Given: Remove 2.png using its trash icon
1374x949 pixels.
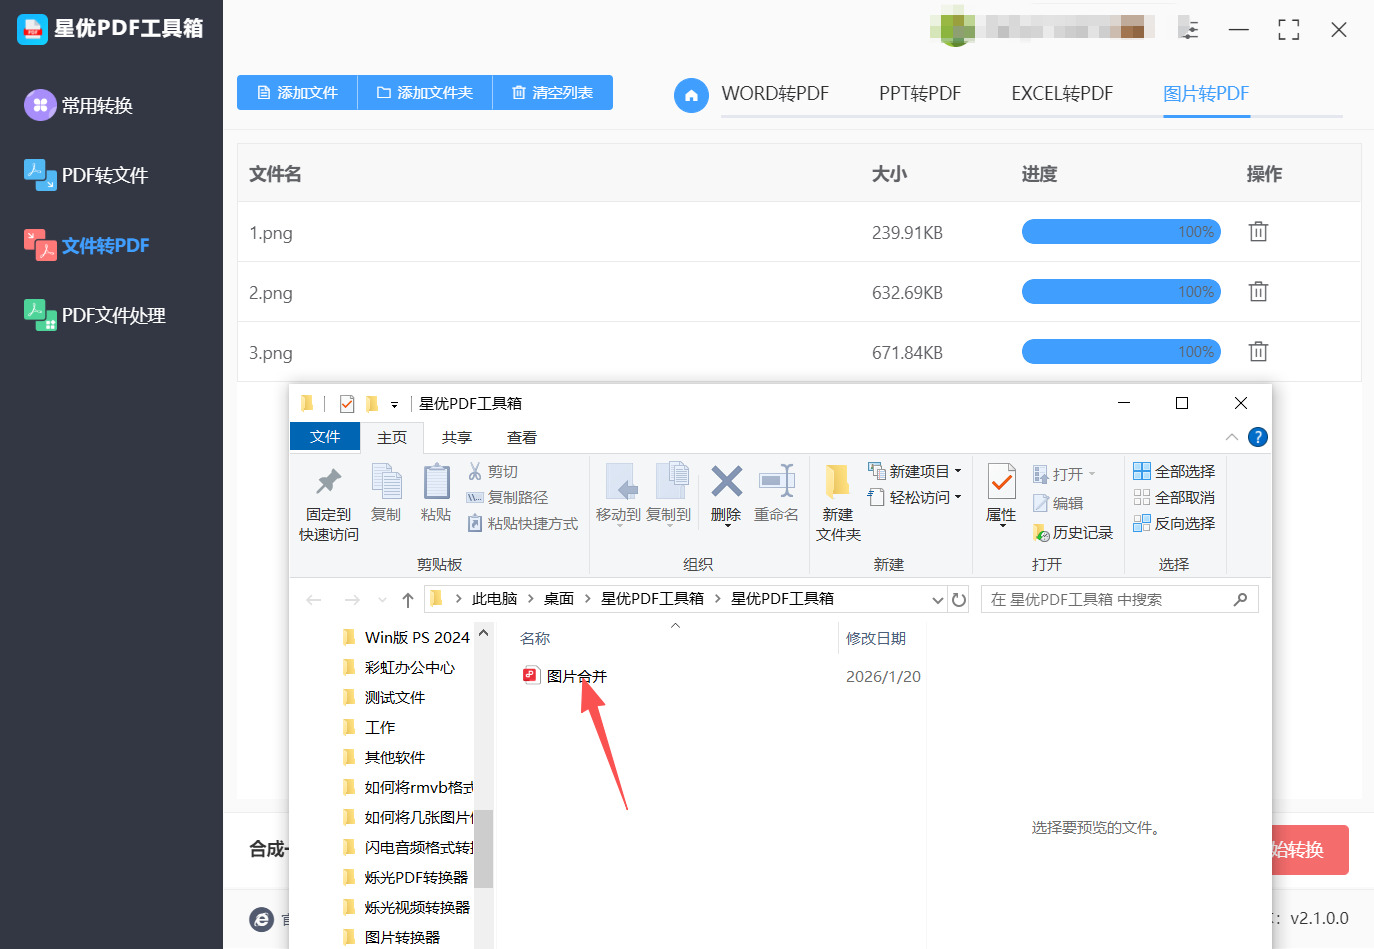Looking at the screenshot, I should click(x=1258, y=292).
